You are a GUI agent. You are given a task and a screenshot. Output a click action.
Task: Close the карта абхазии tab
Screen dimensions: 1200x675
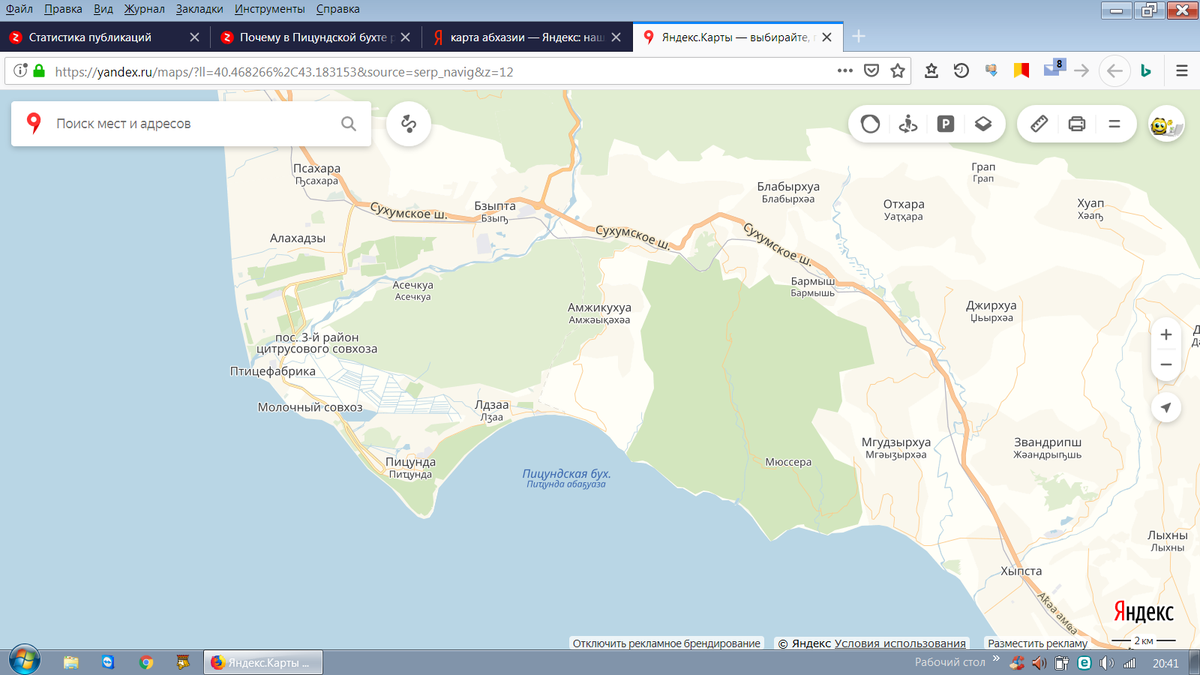pyautogui.click(x=616, y=37)
